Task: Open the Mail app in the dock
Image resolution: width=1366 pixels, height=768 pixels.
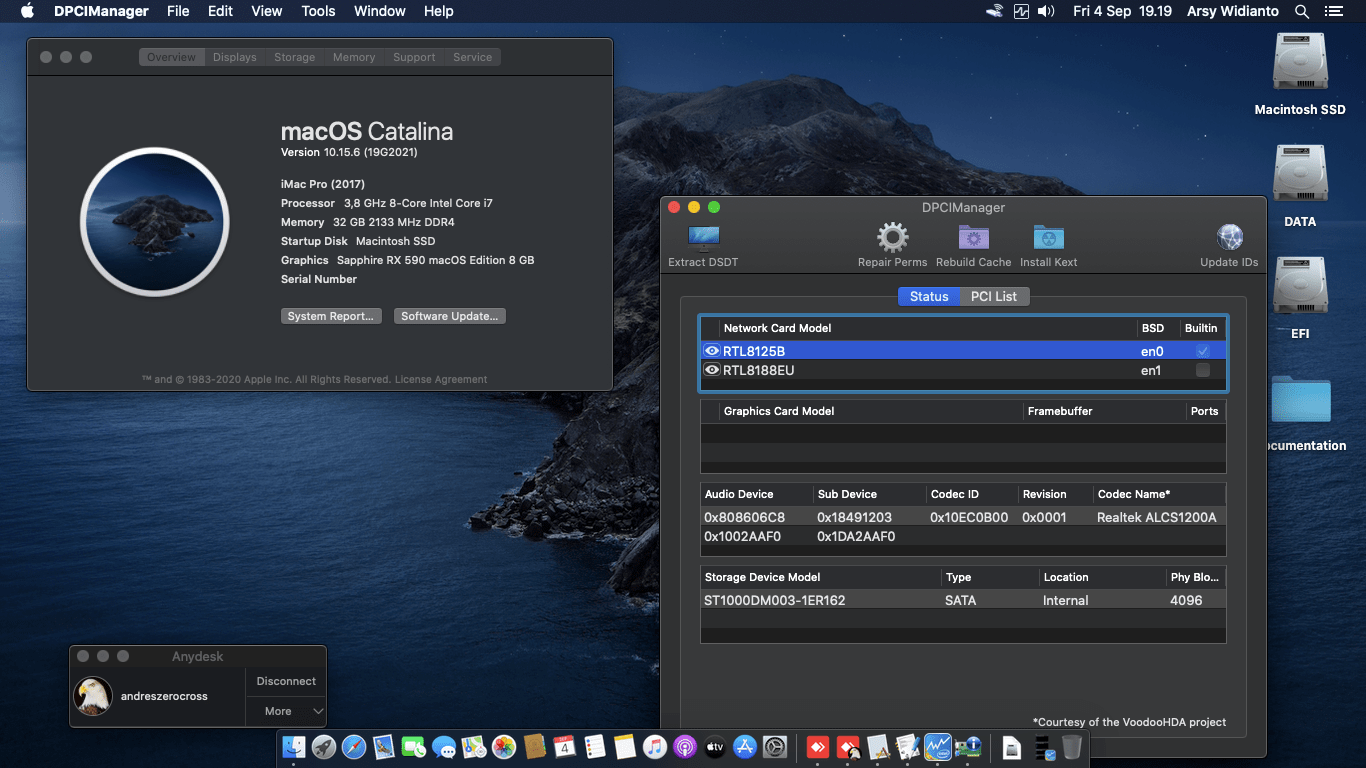Action: click(x=384, y=747)
